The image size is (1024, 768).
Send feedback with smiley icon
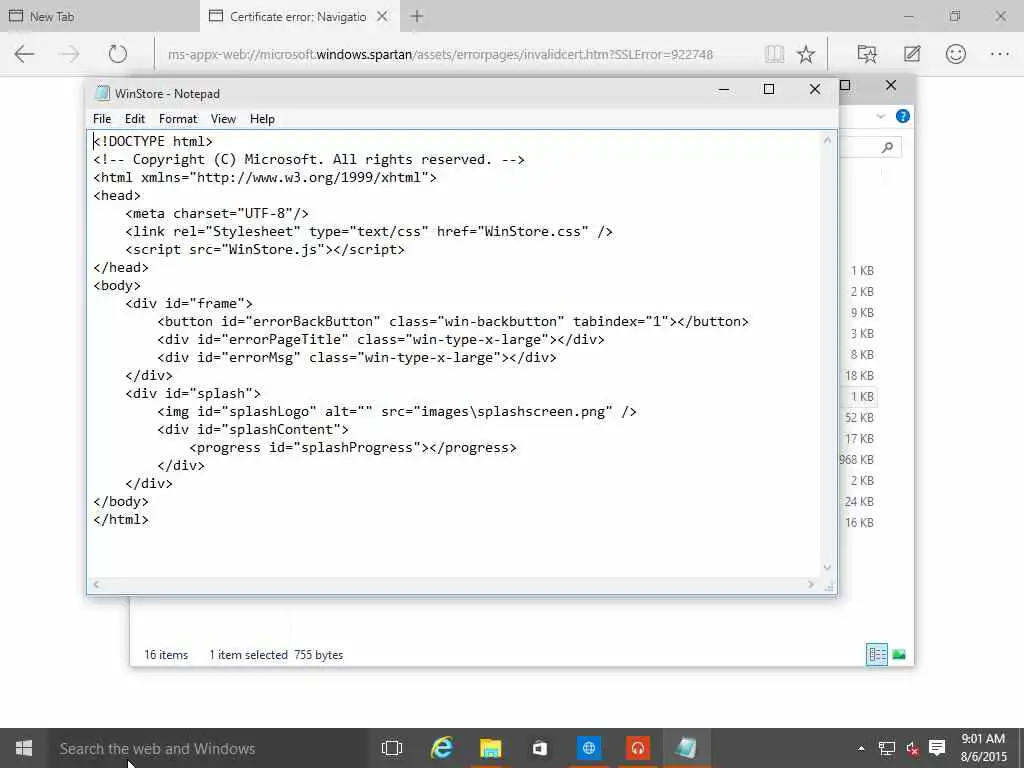(x=955, y=54)
